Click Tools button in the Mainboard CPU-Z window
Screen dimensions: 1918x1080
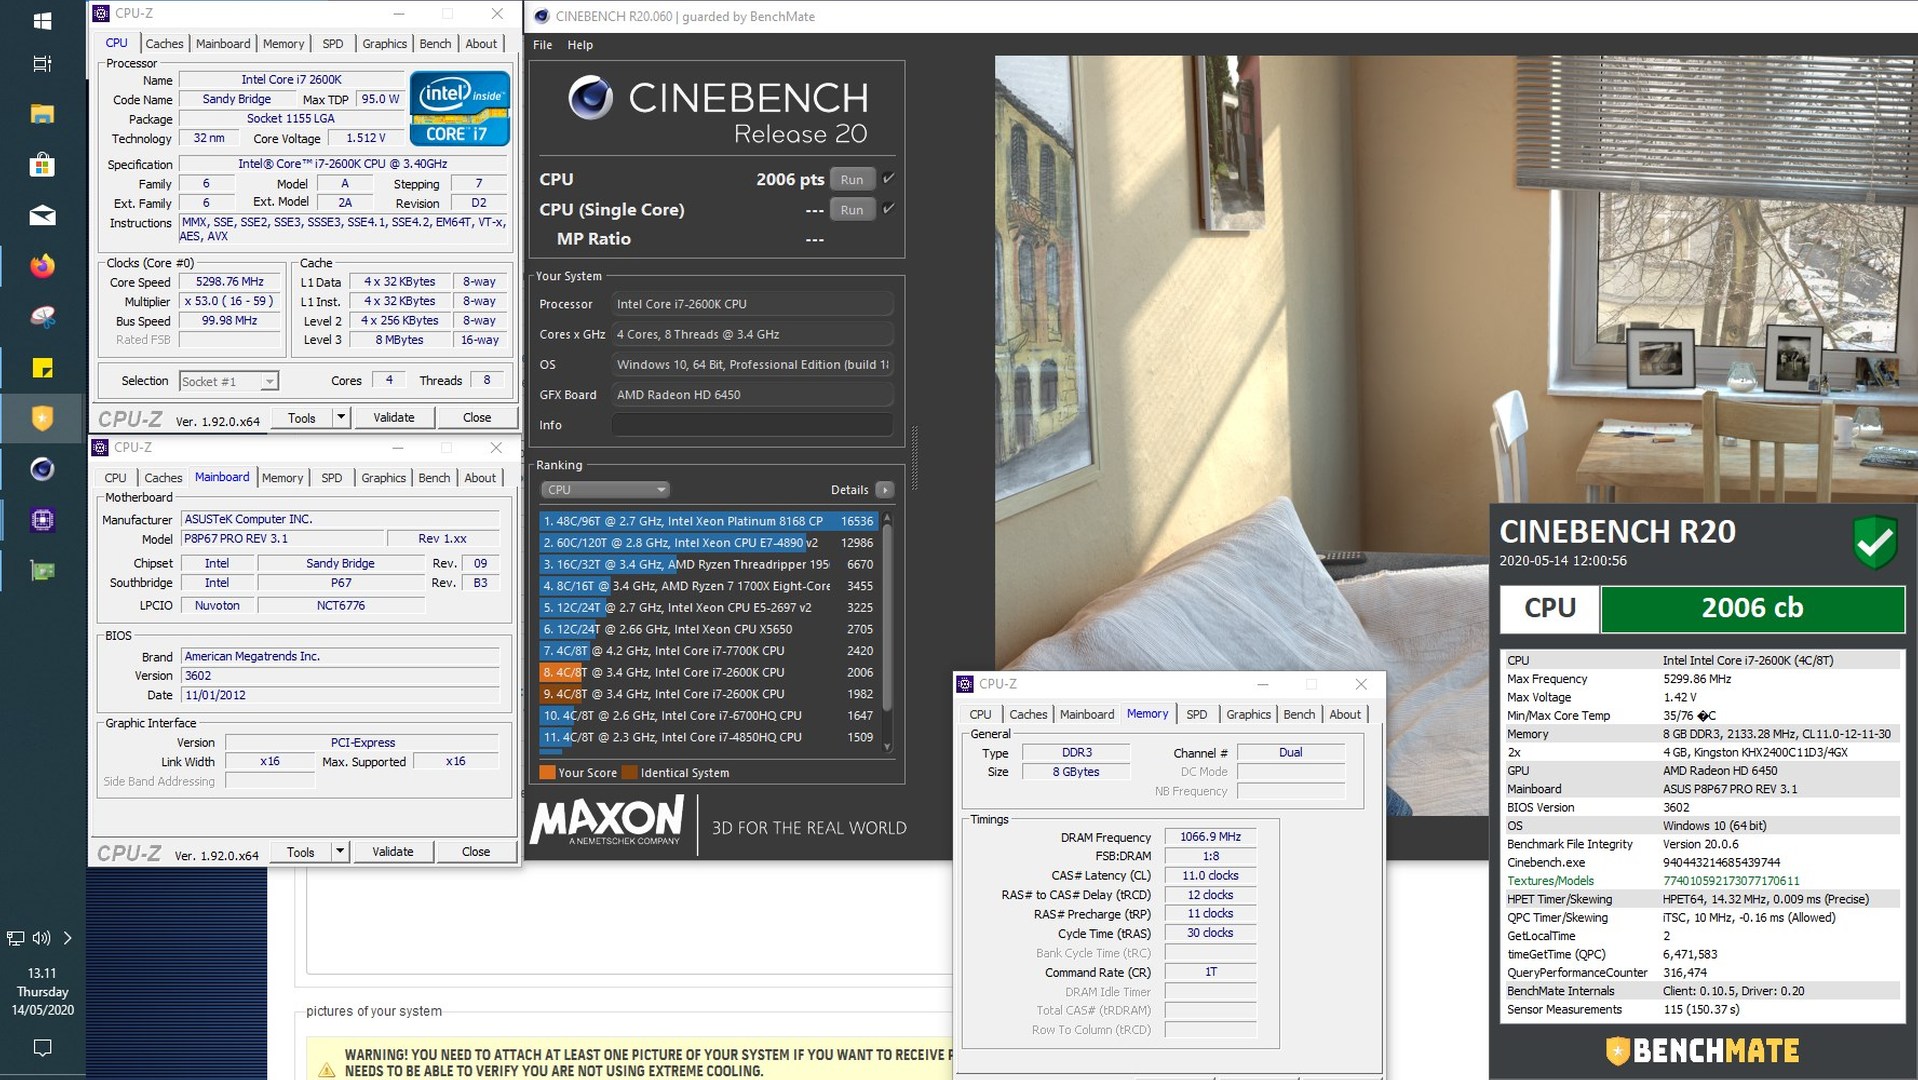301,852
